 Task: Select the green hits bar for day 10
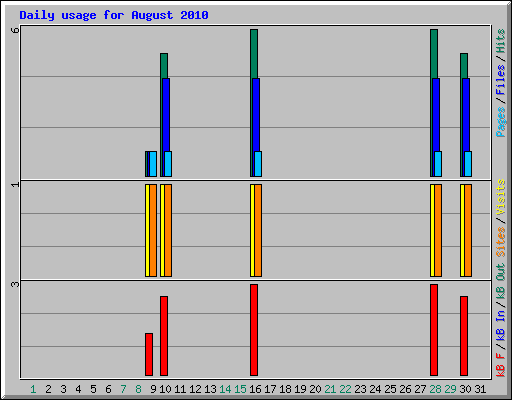pyautogui.click(x=164, y=66)
